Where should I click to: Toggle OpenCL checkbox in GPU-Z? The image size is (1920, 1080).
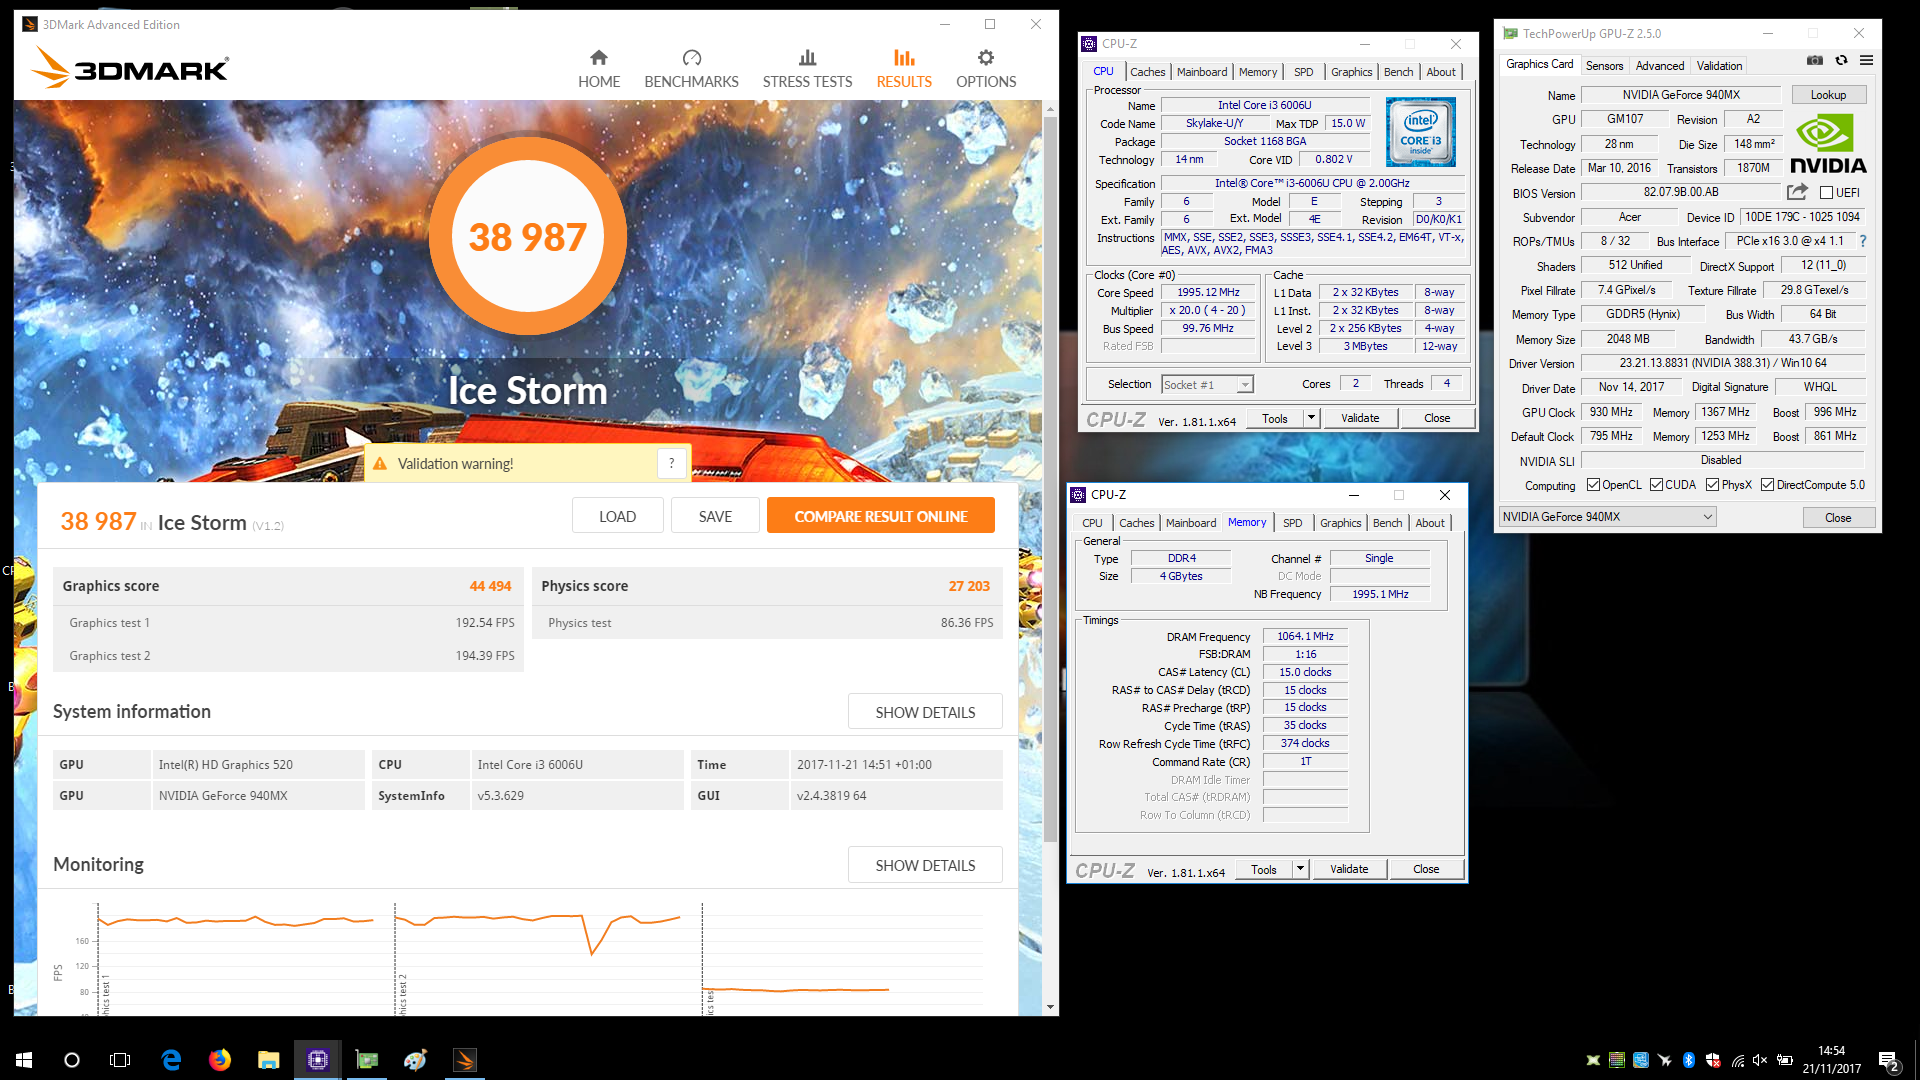(x=1593, y=485)
